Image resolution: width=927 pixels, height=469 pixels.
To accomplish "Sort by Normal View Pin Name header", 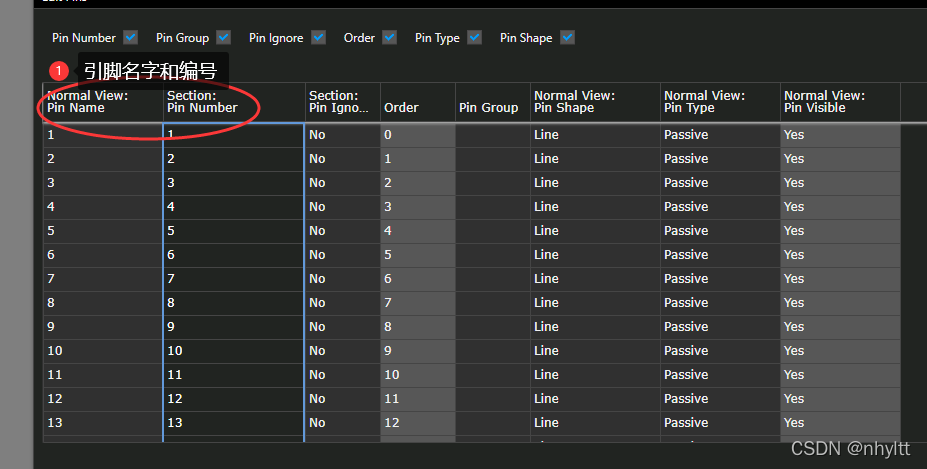I will click(x=102, y=102).
